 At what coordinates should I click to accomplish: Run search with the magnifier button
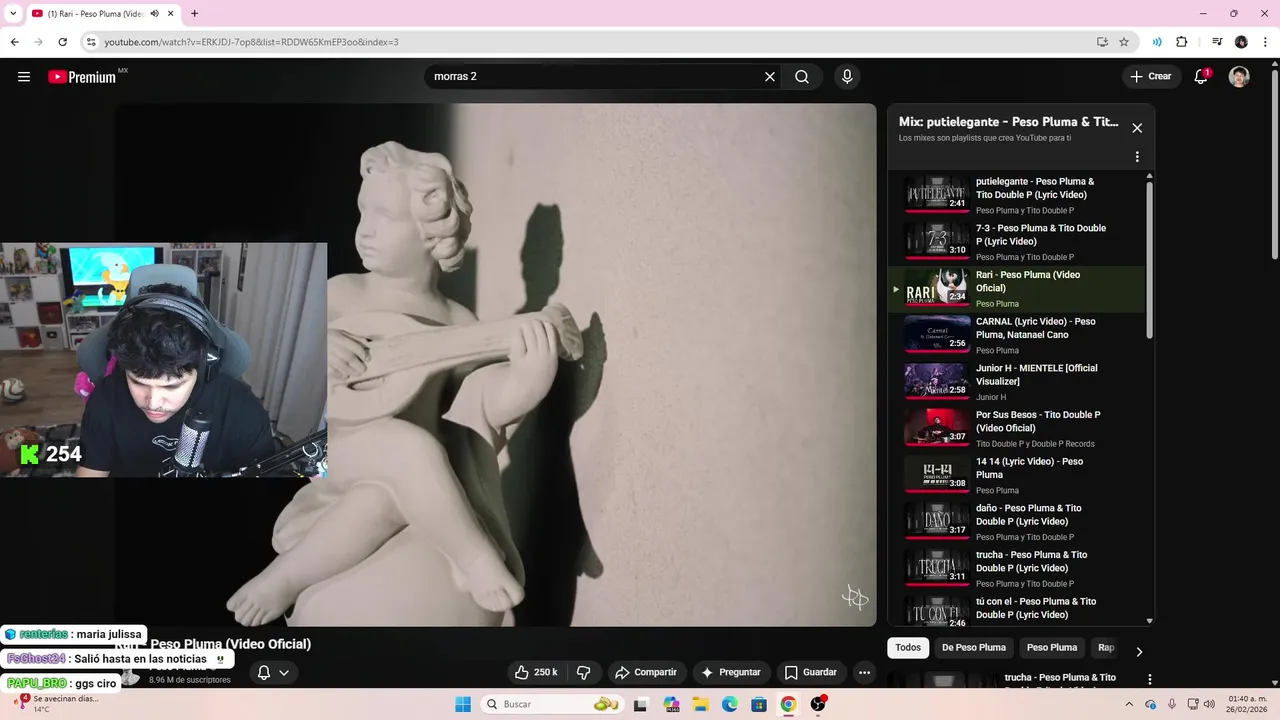(x=802, y=77)
